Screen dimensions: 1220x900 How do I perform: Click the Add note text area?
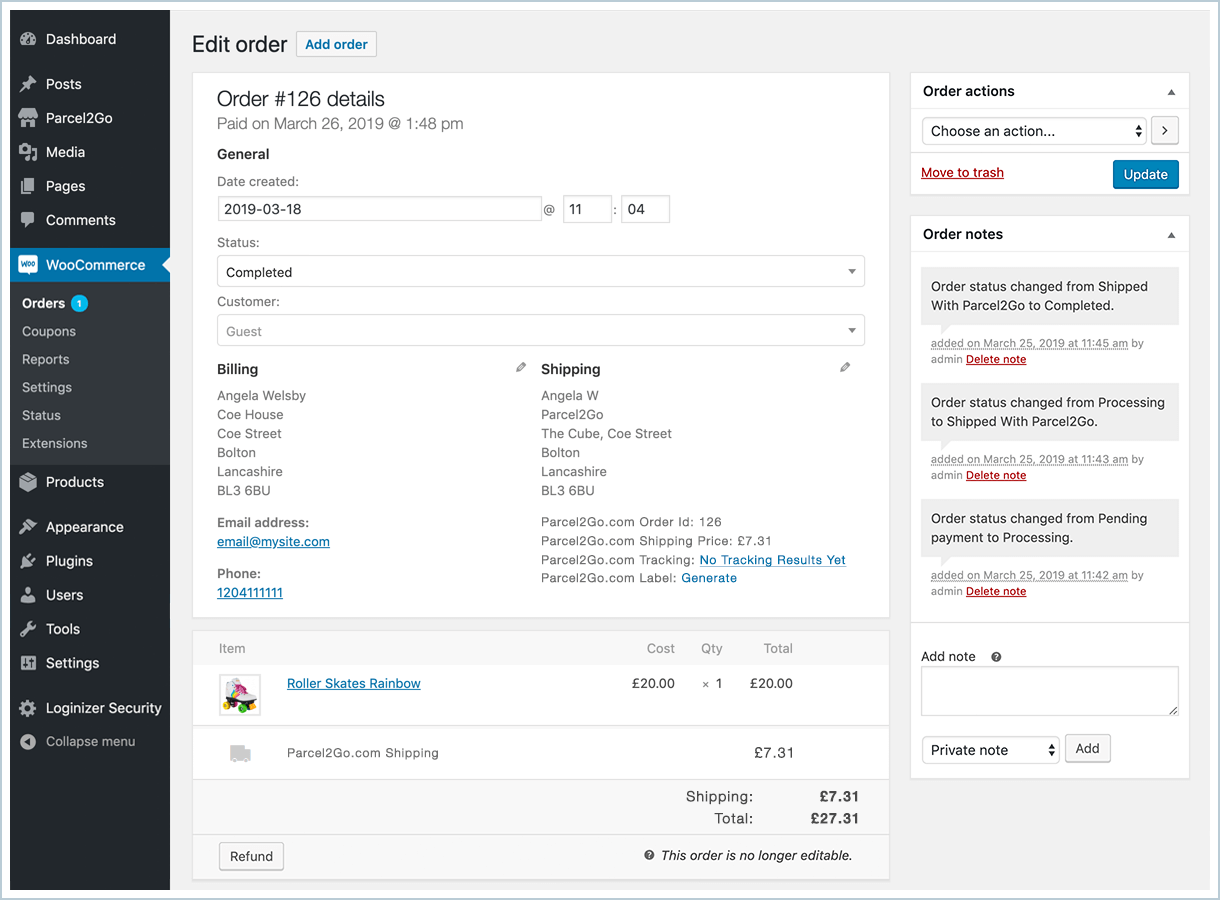click(1049, 691)
